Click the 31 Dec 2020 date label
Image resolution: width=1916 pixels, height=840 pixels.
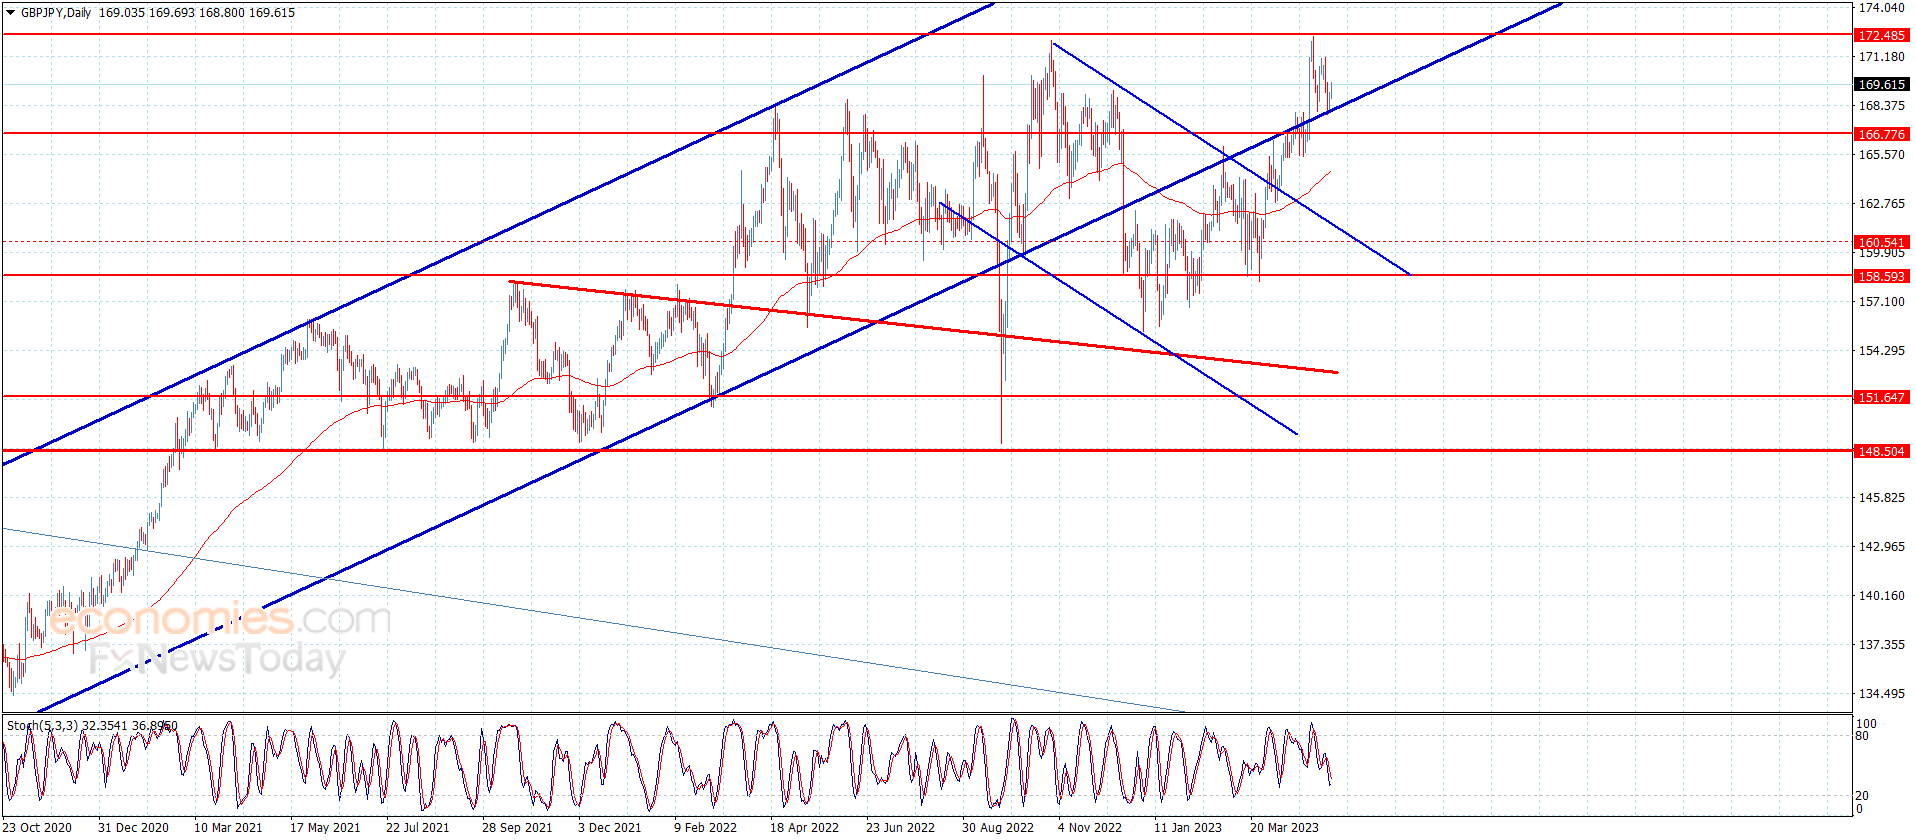pyautogui.click(x=133, y=827)
